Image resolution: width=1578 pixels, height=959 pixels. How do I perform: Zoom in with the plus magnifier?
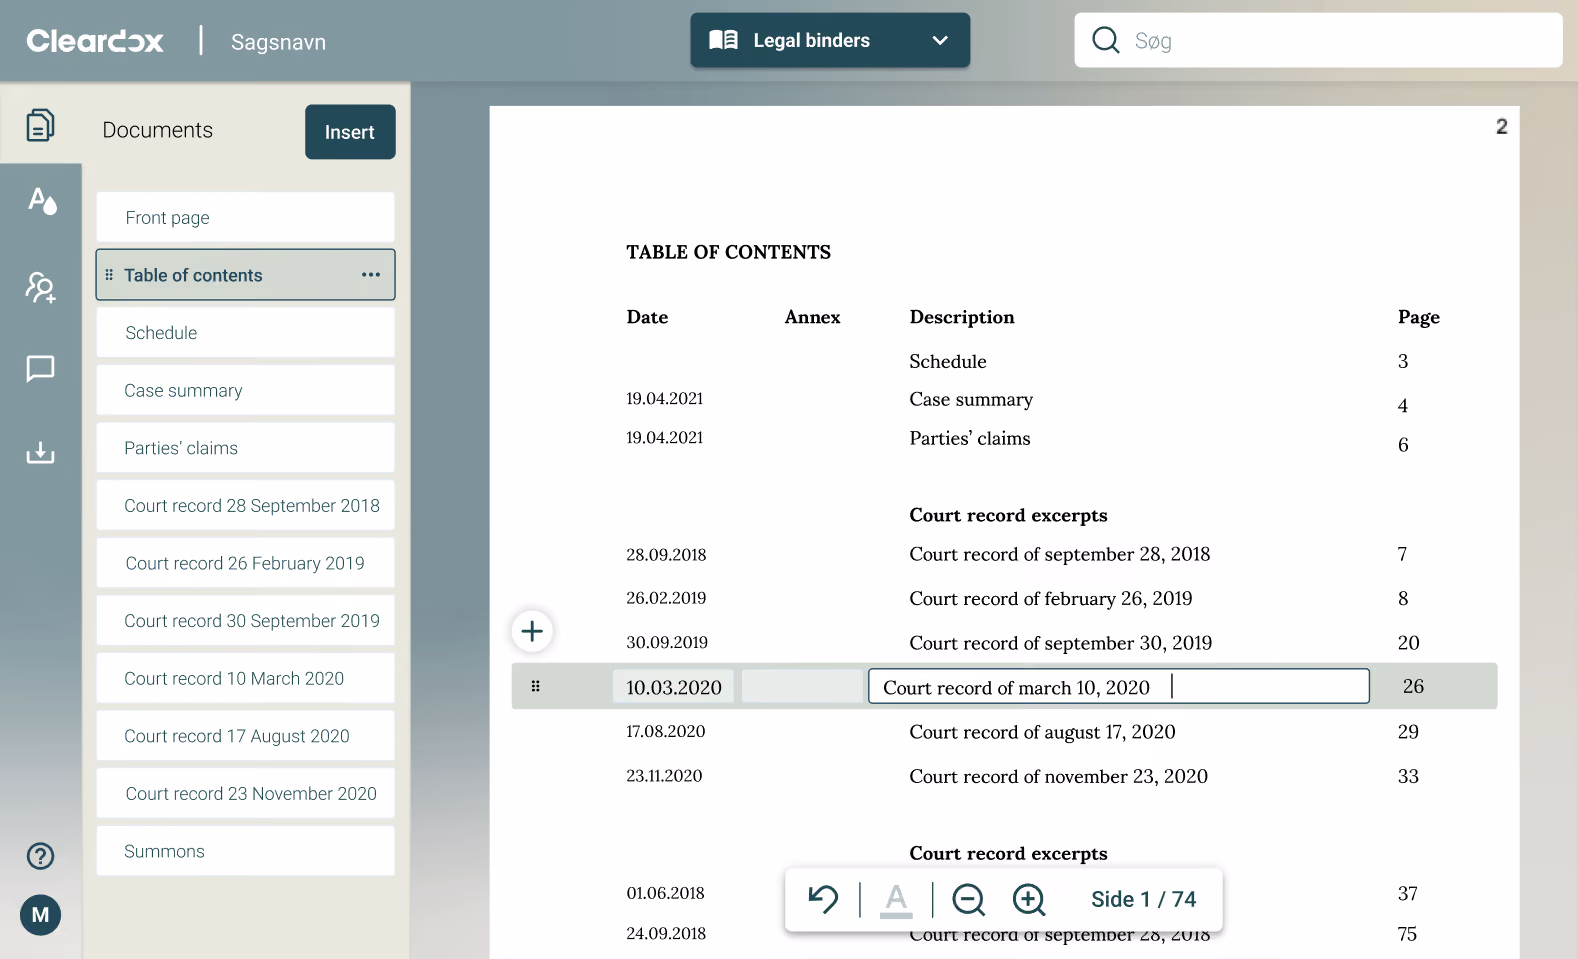coord(1028,900)
